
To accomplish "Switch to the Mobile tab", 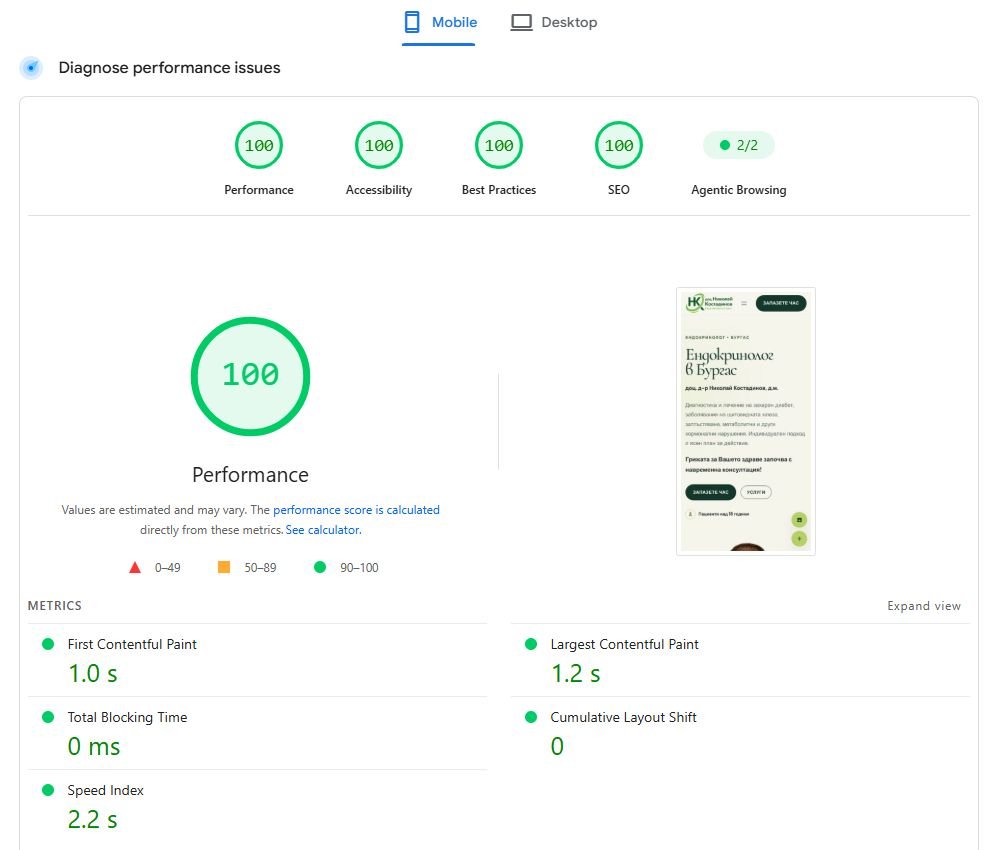I will point(440,22).
